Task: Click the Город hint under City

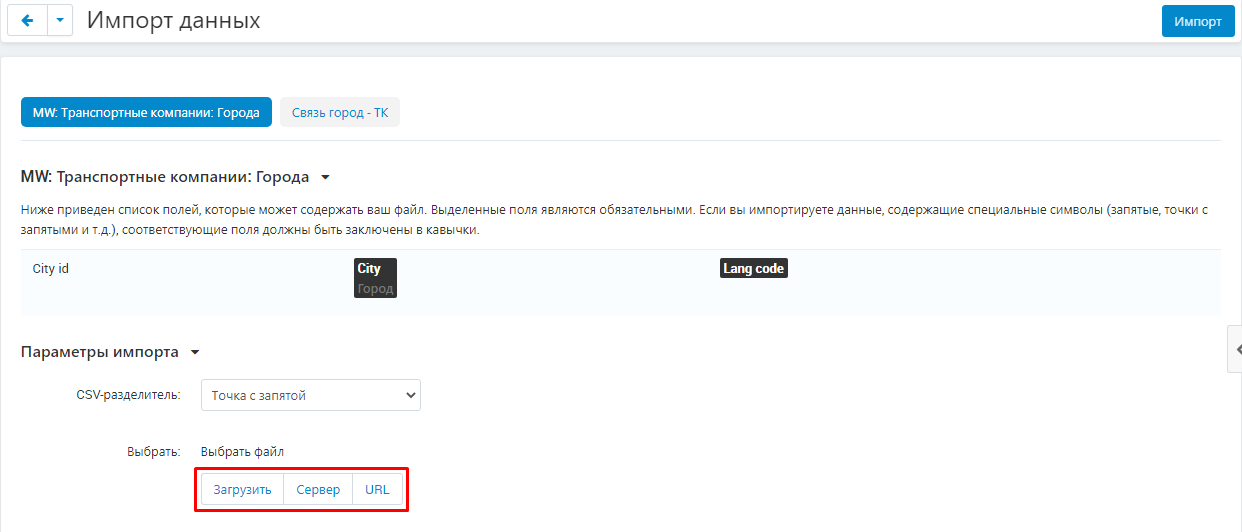Action: 375,288
